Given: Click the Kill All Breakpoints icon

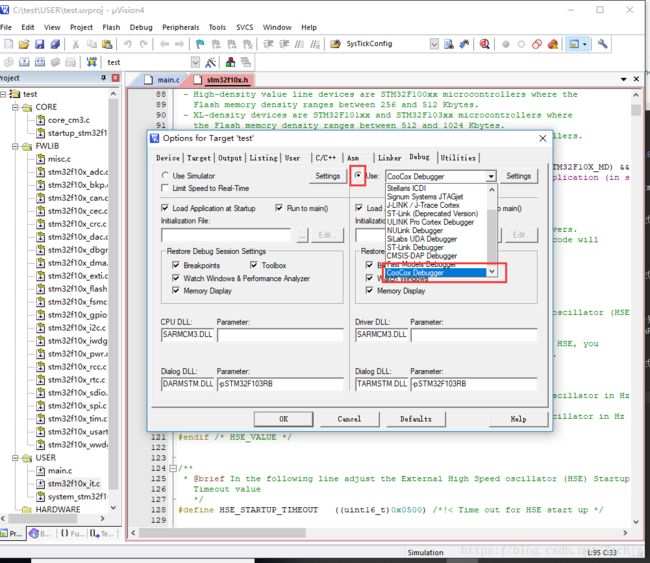Looking at the screenshot, I should pos(553,44).
